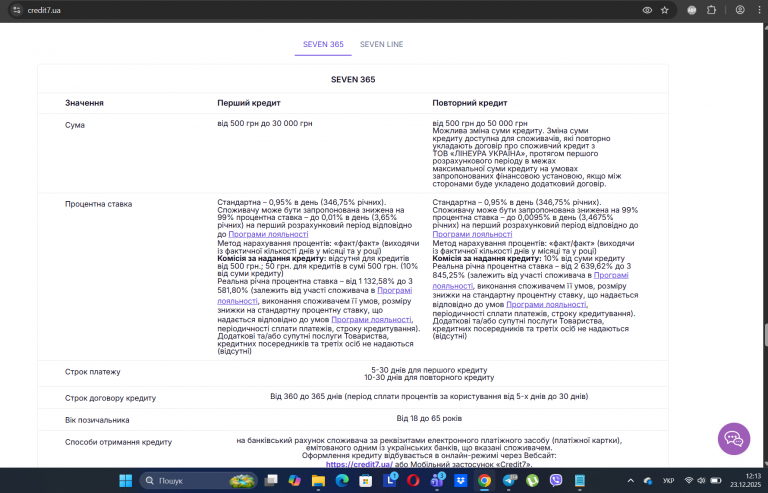This screenshot has width=768, height=493.
Task: Click the 'Значення' column header
Action: 84,103
